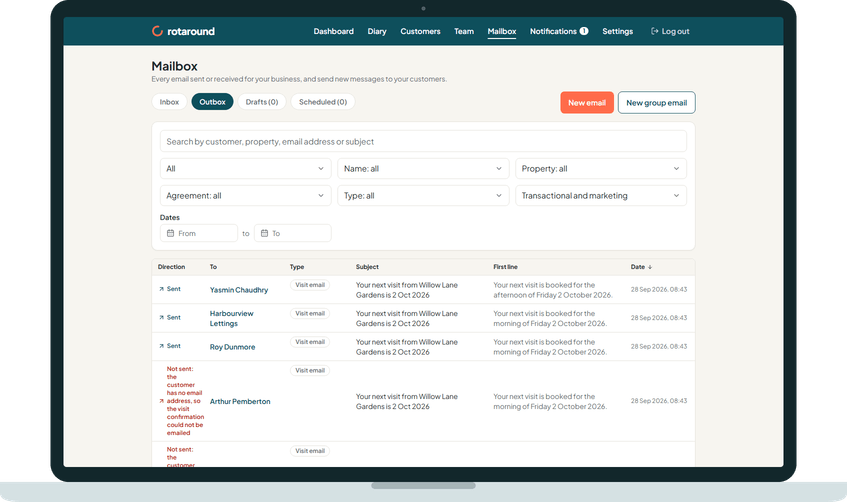Screen dimensions: 847x502
Task: Click sent arrow icon in Roy Dunmore row
Action: [x=161, y=346]
